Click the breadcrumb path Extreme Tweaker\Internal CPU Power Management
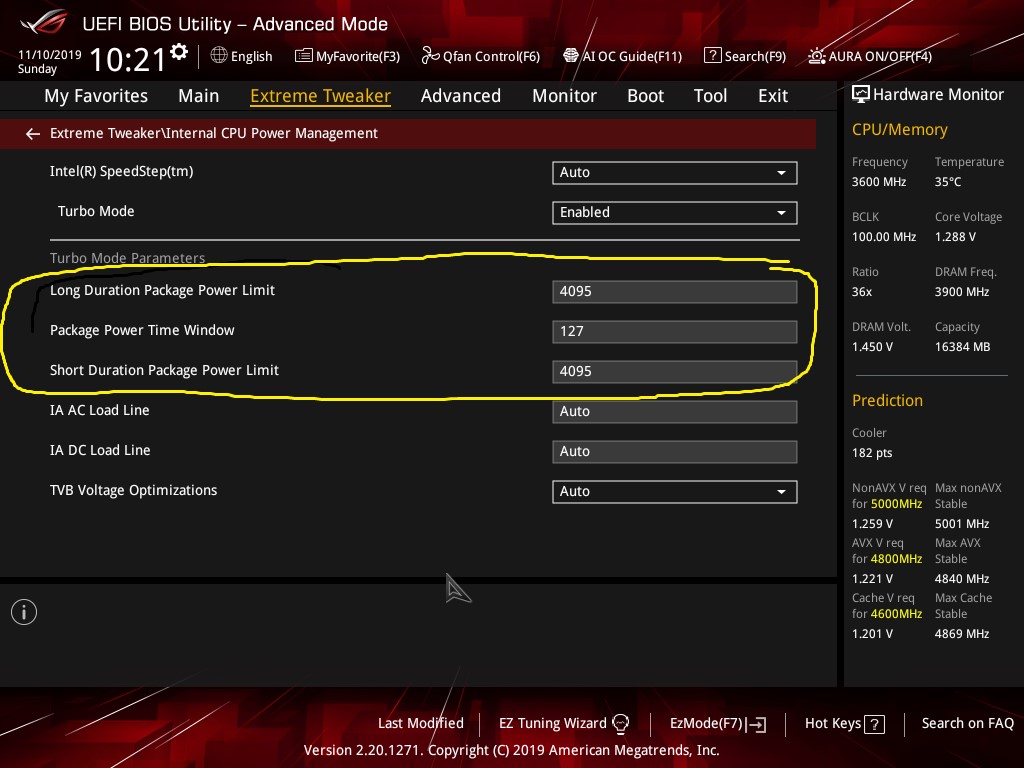This screenshot has height=768, width=1024. coord(214,133)
